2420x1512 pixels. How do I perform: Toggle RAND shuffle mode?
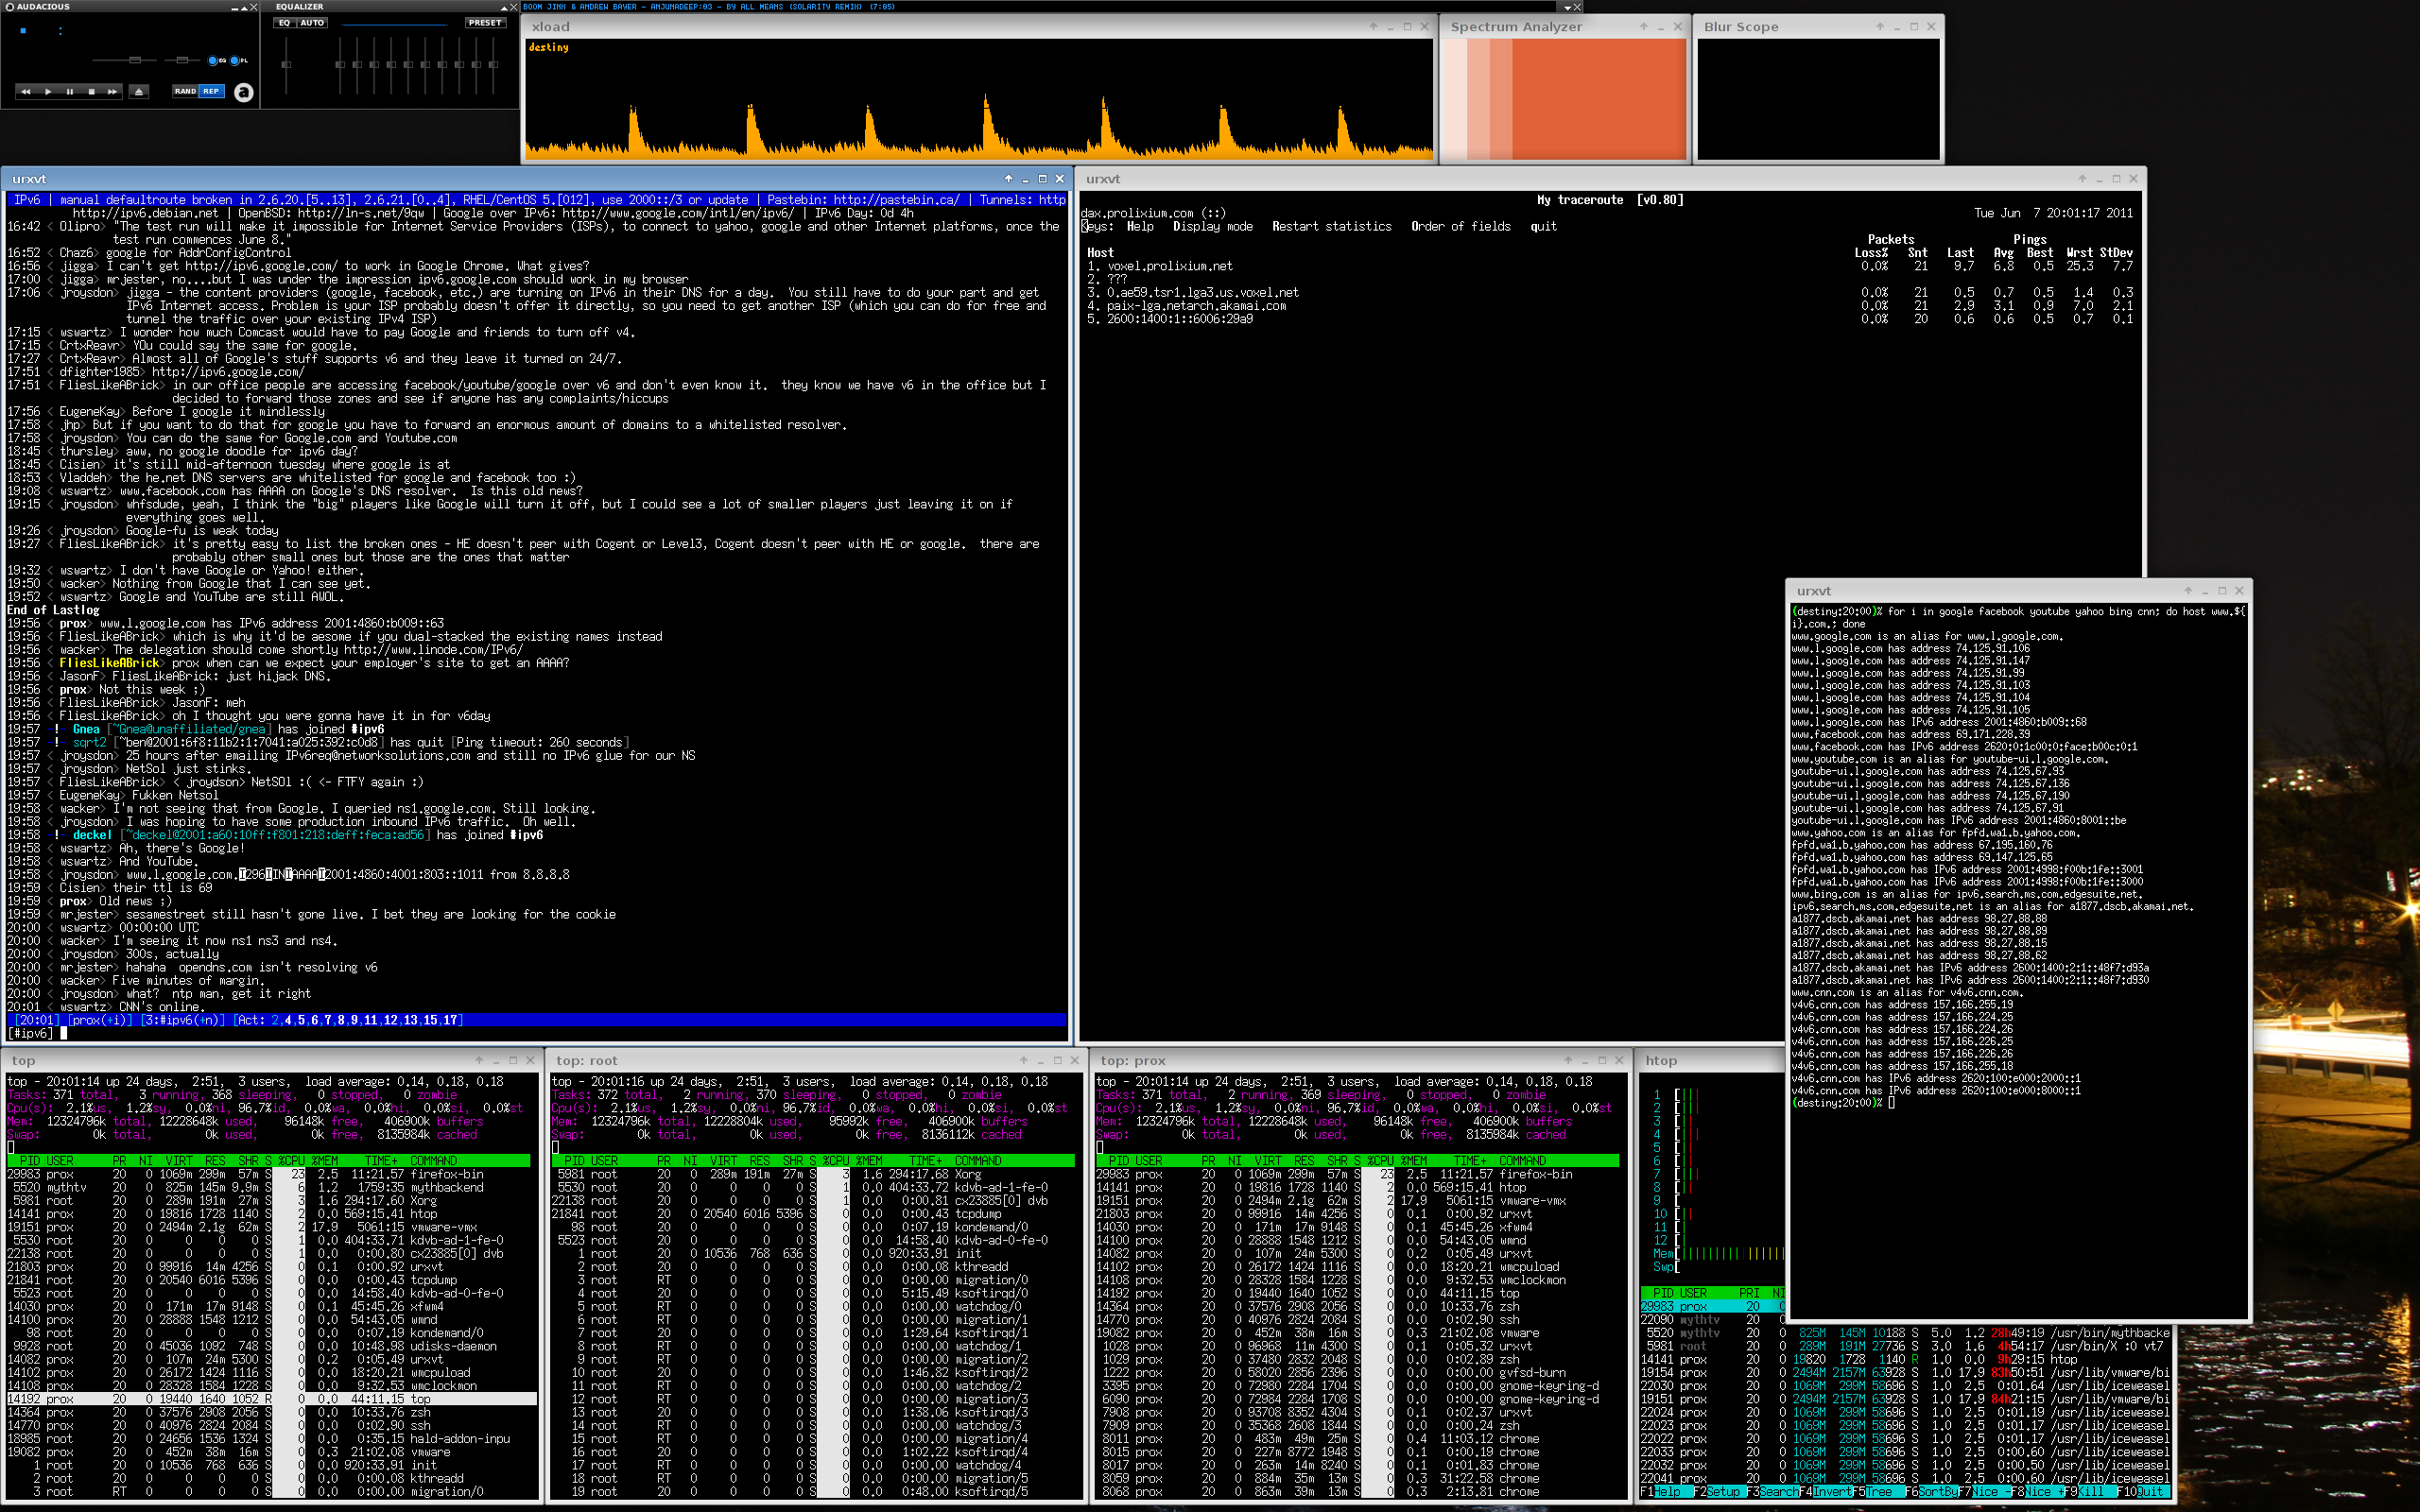point(185,91)
